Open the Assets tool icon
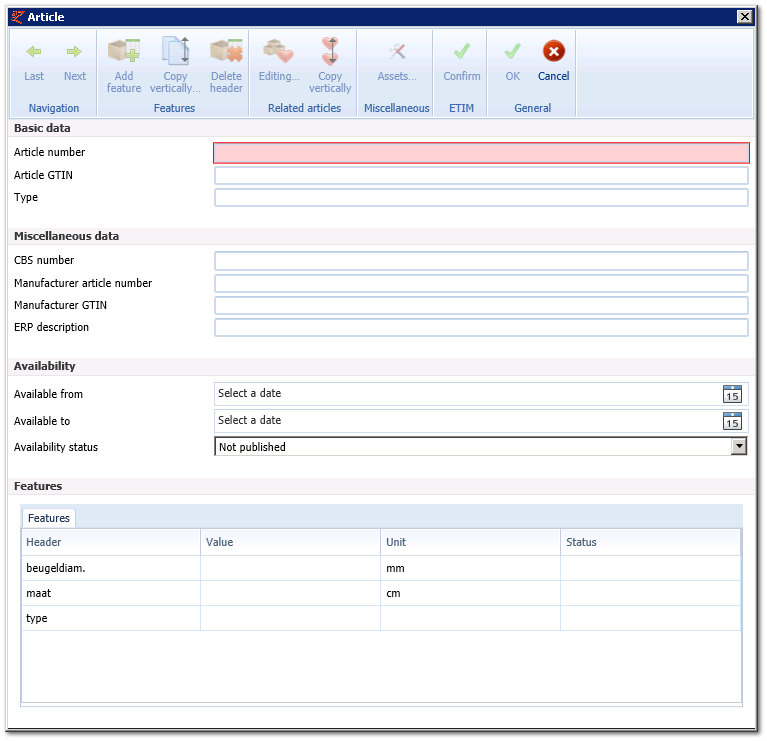This screenshot has height=741, width=767. (x=397, y=51)
